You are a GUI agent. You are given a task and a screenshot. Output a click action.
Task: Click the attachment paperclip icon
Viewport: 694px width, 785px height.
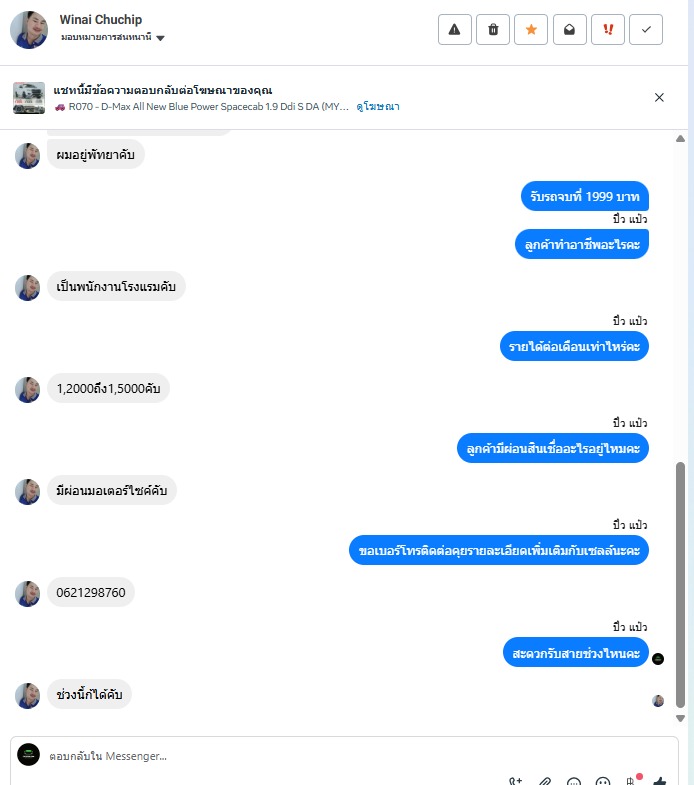point(545,781)
